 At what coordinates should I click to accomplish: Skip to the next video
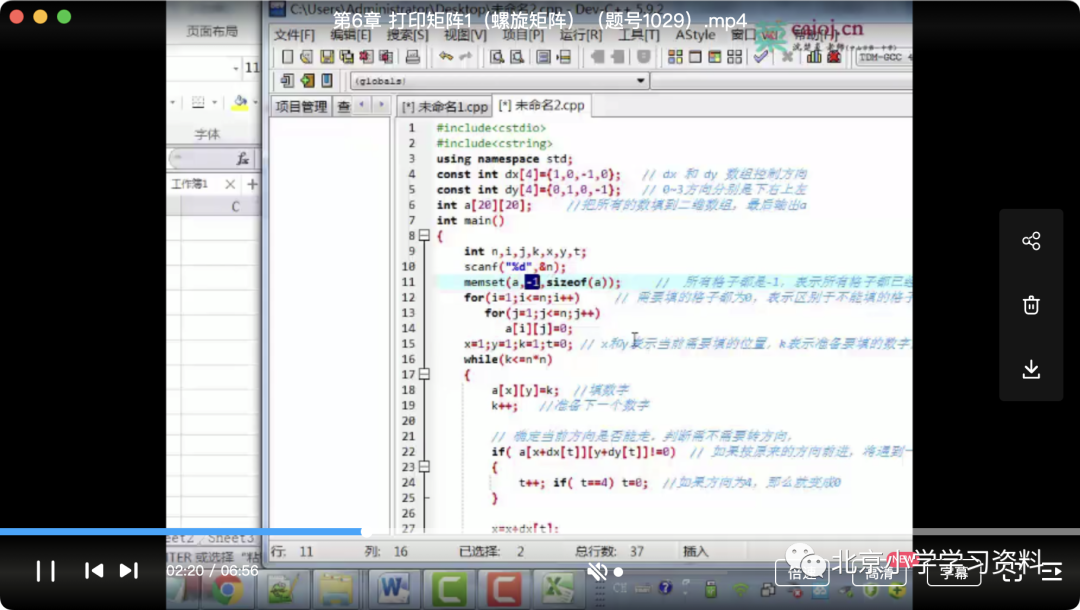click(x=129, y=571)
